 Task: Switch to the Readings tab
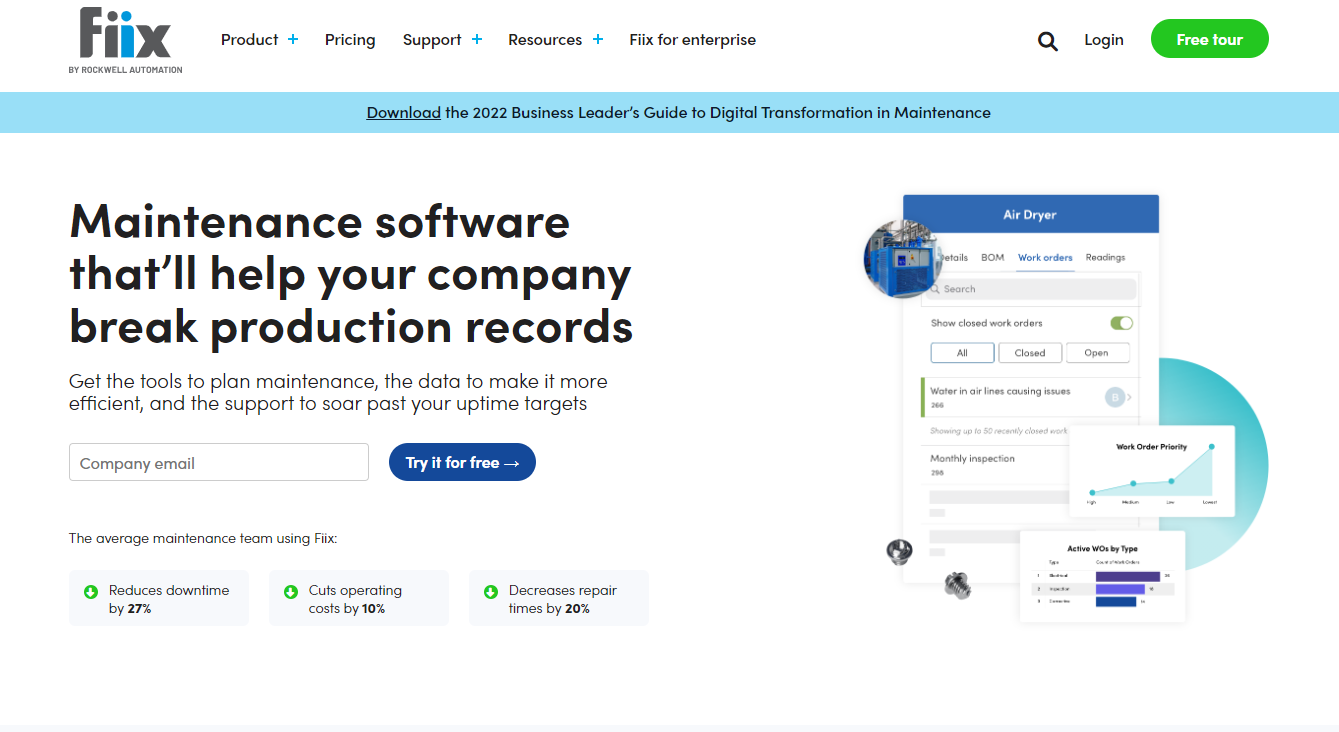click(1104, 257)
